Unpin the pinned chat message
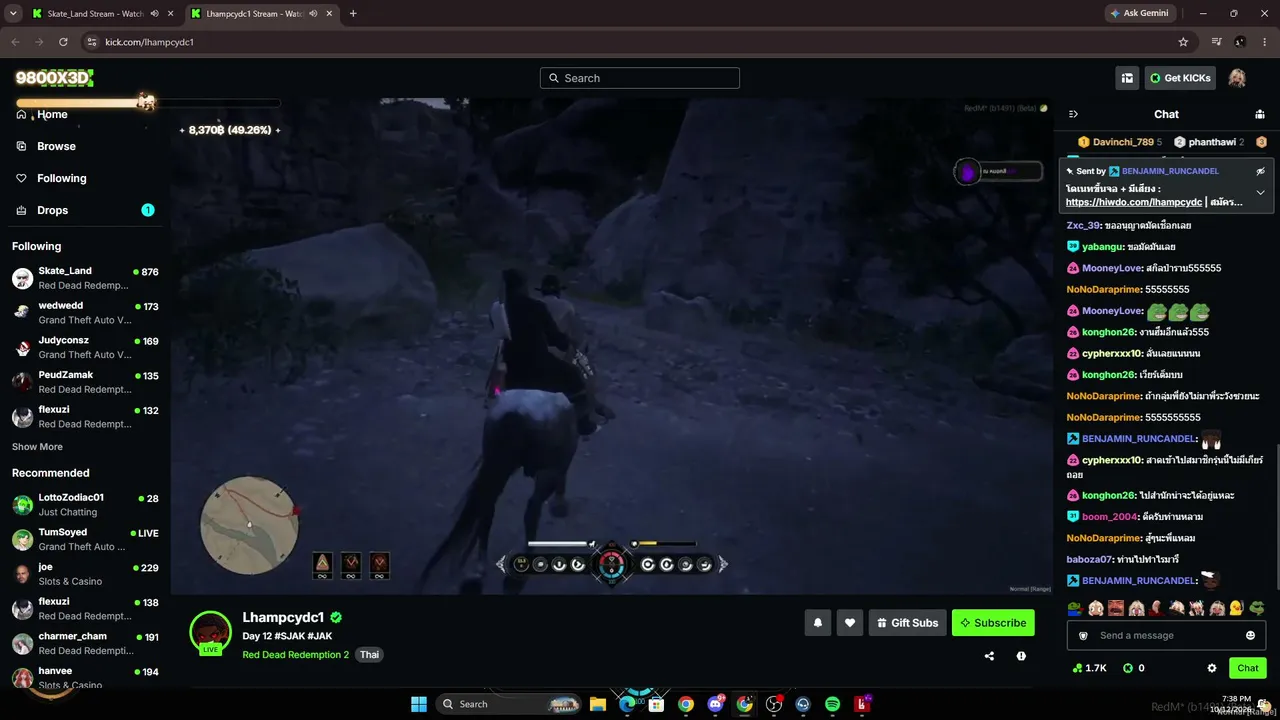1280x720 pixels. [1260, 171]
